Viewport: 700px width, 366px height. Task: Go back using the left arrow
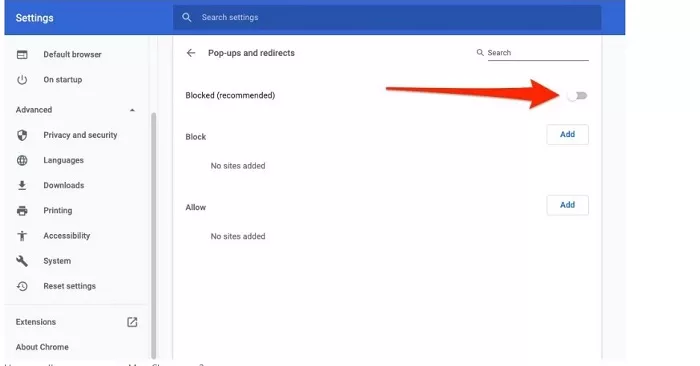191,53
